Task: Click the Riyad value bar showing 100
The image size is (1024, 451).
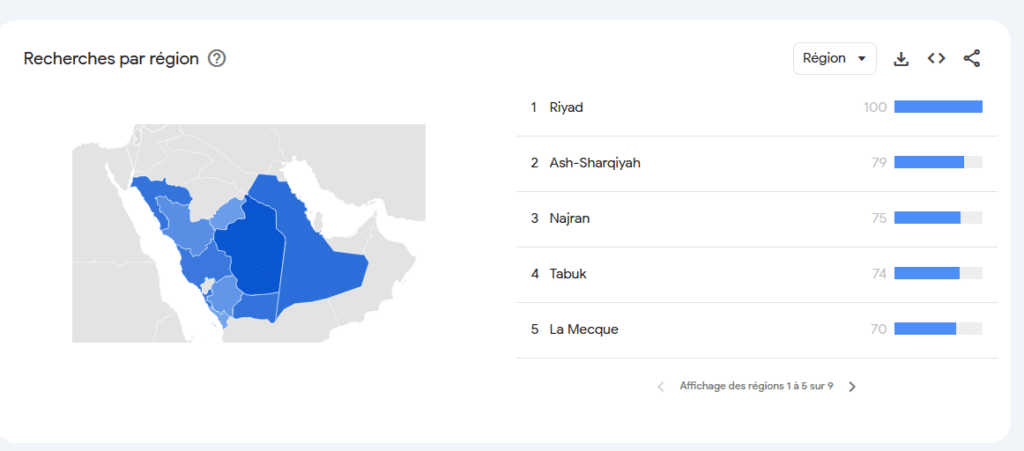Action: (938, 107)
